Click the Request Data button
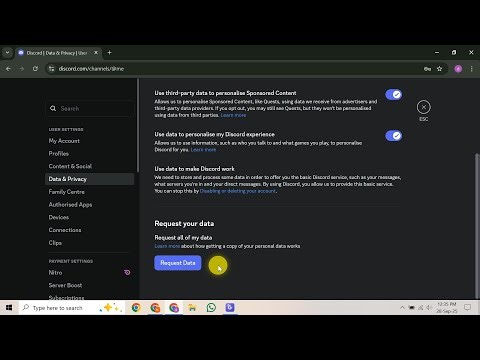The image size is (480, 360). pos(178,263)
